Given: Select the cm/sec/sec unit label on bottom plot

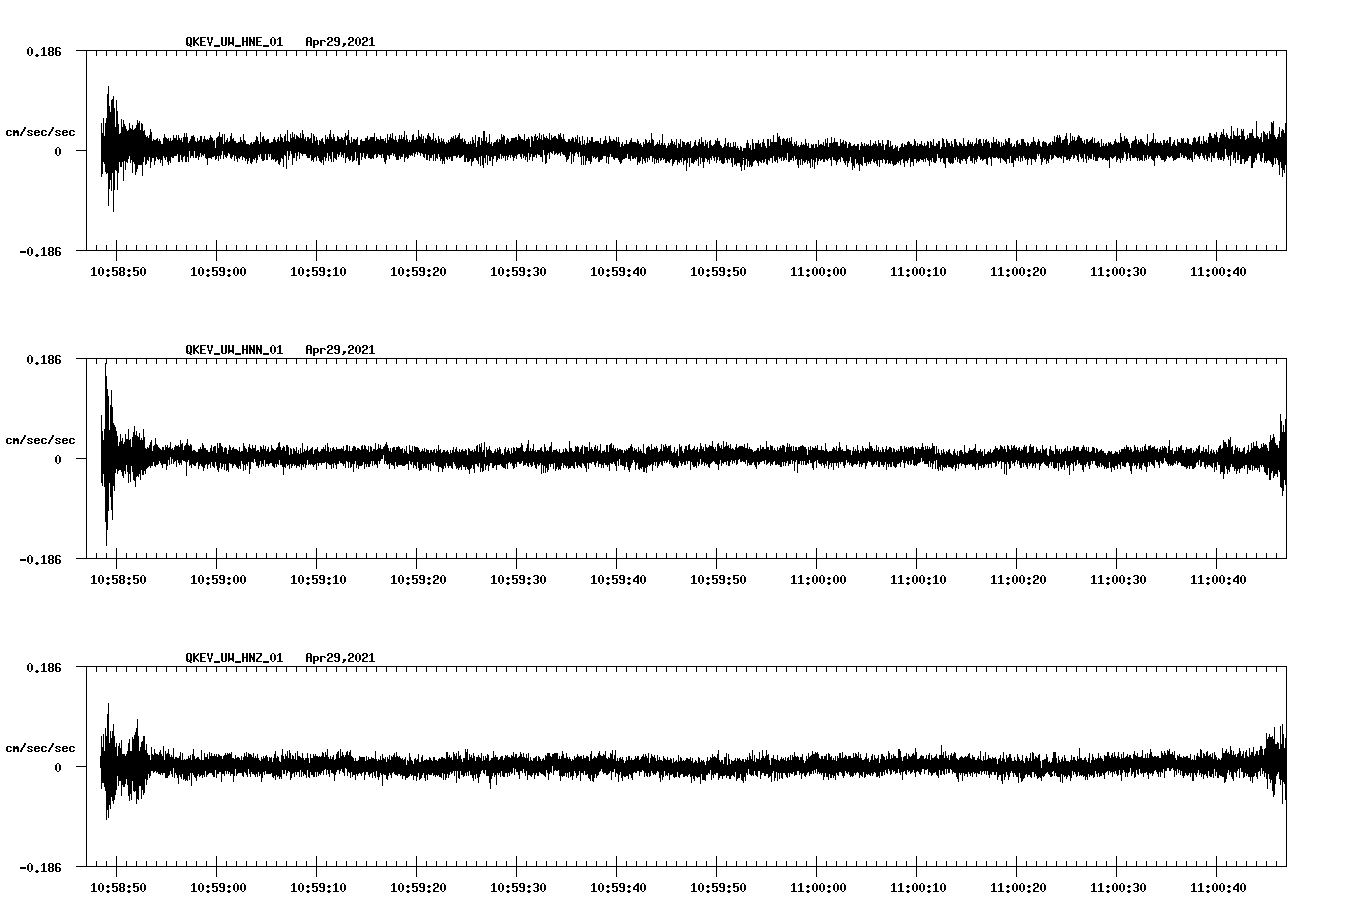Looking at the screenshot, I should tap(41, 746).
